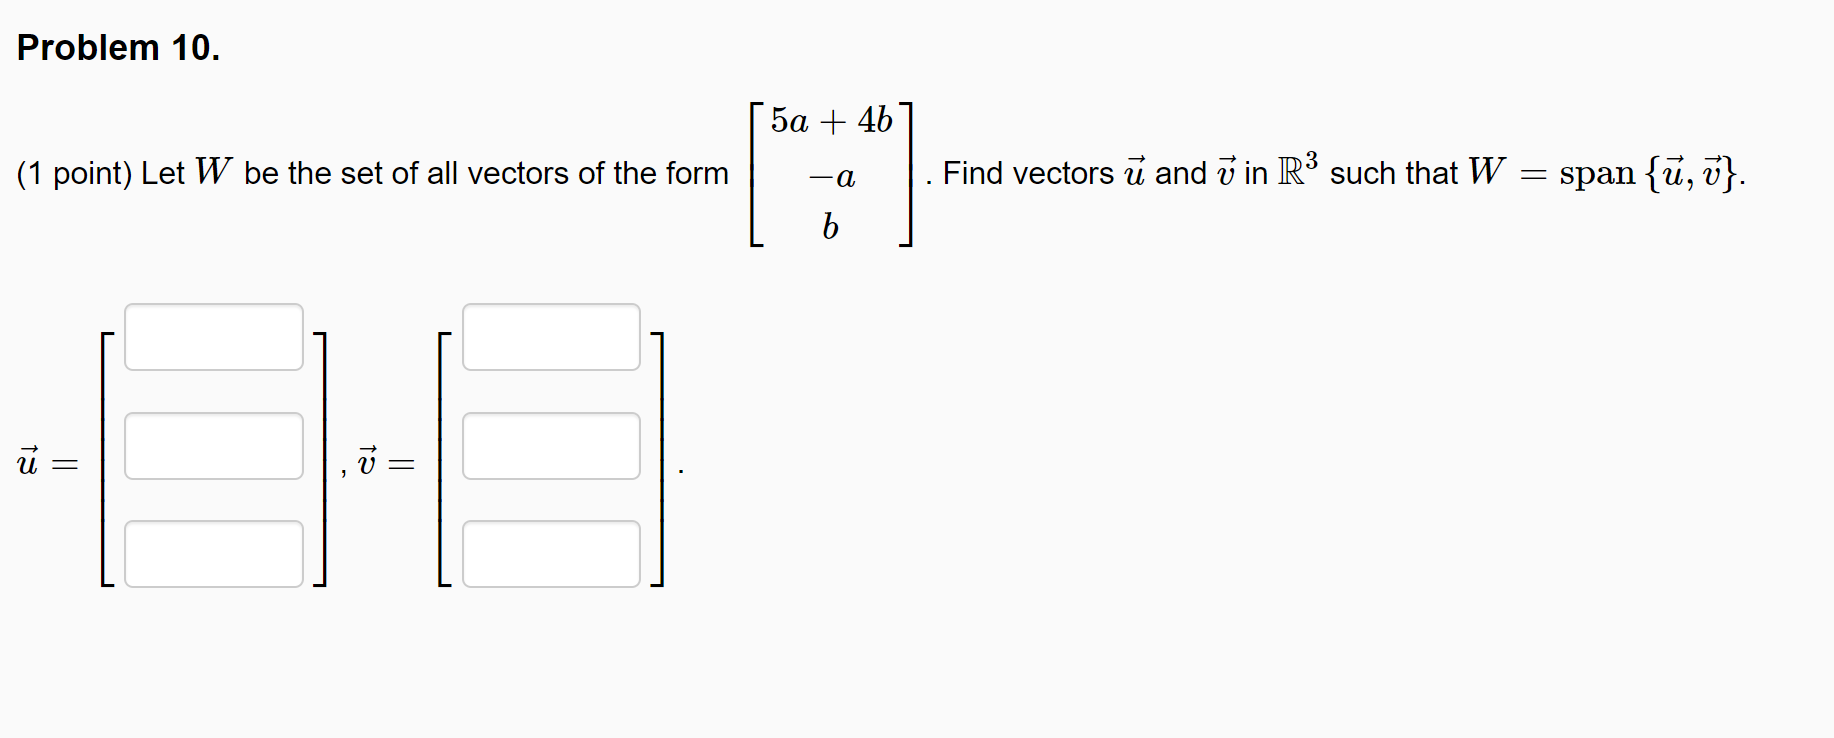Click the span notation text
This screenshot has width=1834, height=738.
tap(1600, 172)
